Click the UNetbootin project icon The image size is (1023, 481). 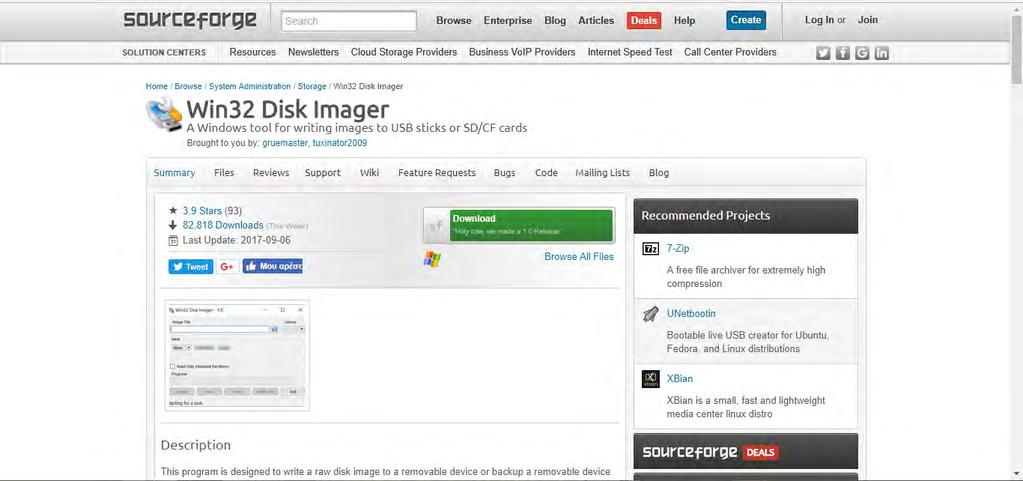coord(650,314)
